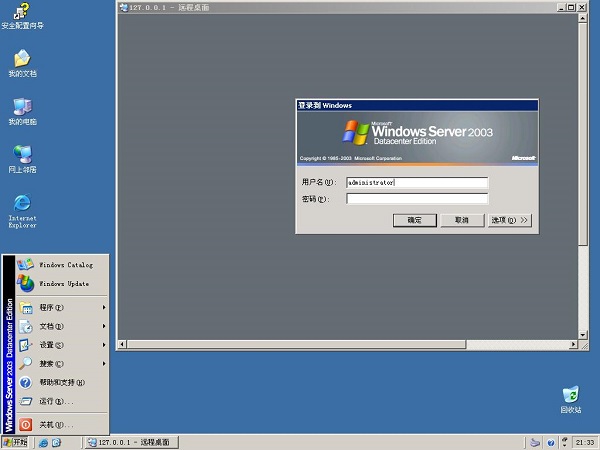Viewport: 600px width, 450px height.
Task: Select Help and Support in Start menu
Action: pyautogui.click(x=62, y=382)
